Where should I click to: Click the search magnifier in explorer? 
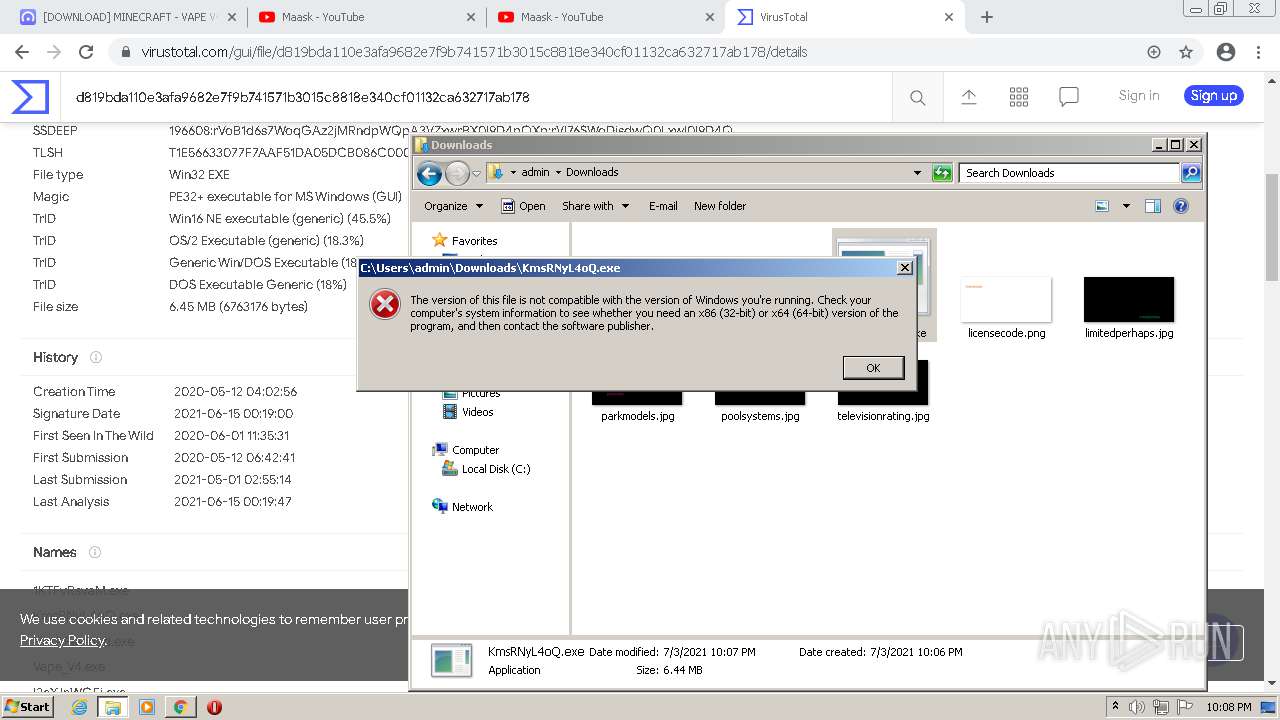(1191, 173)
